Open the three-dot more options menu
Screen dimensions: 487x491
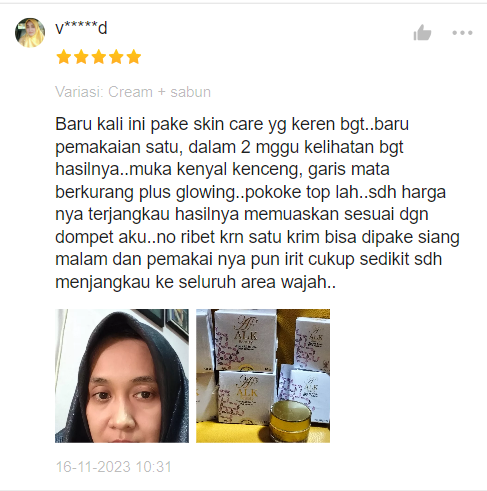point(462,33)
